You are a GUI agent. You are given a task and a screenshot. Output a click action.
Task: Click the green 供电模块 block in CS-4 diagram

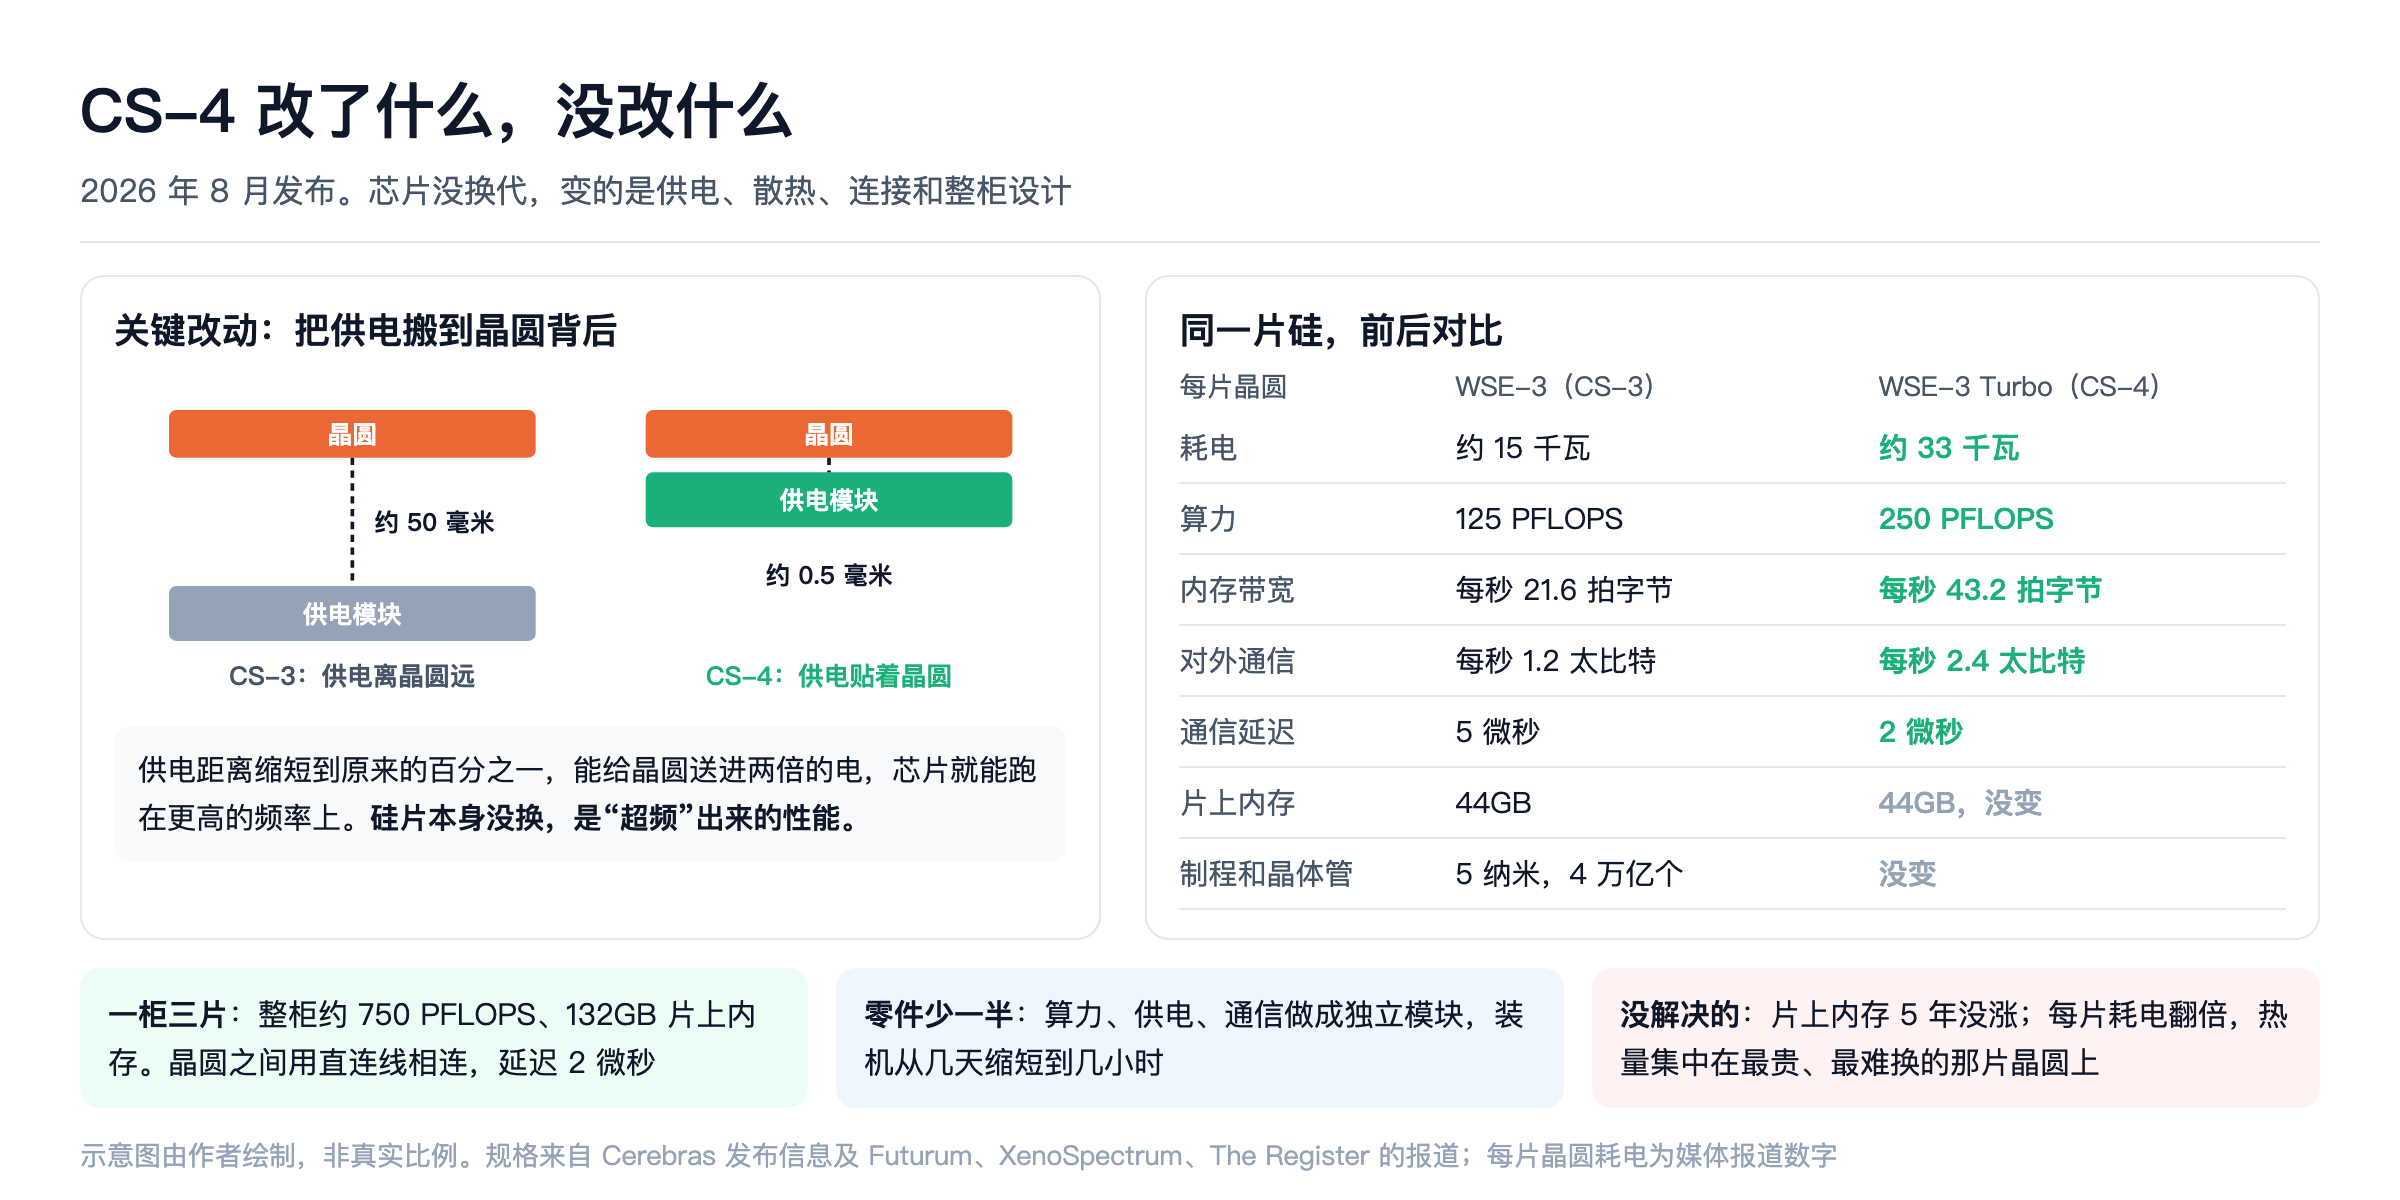pos(828,499)
